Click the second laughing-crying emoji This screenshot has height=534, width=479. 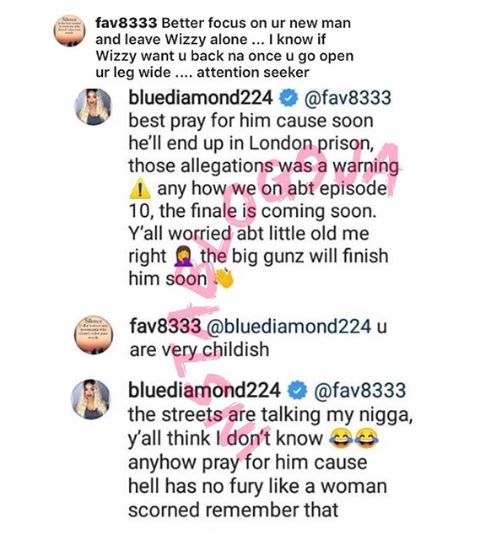pyautogui.click(x=367, y=438)
